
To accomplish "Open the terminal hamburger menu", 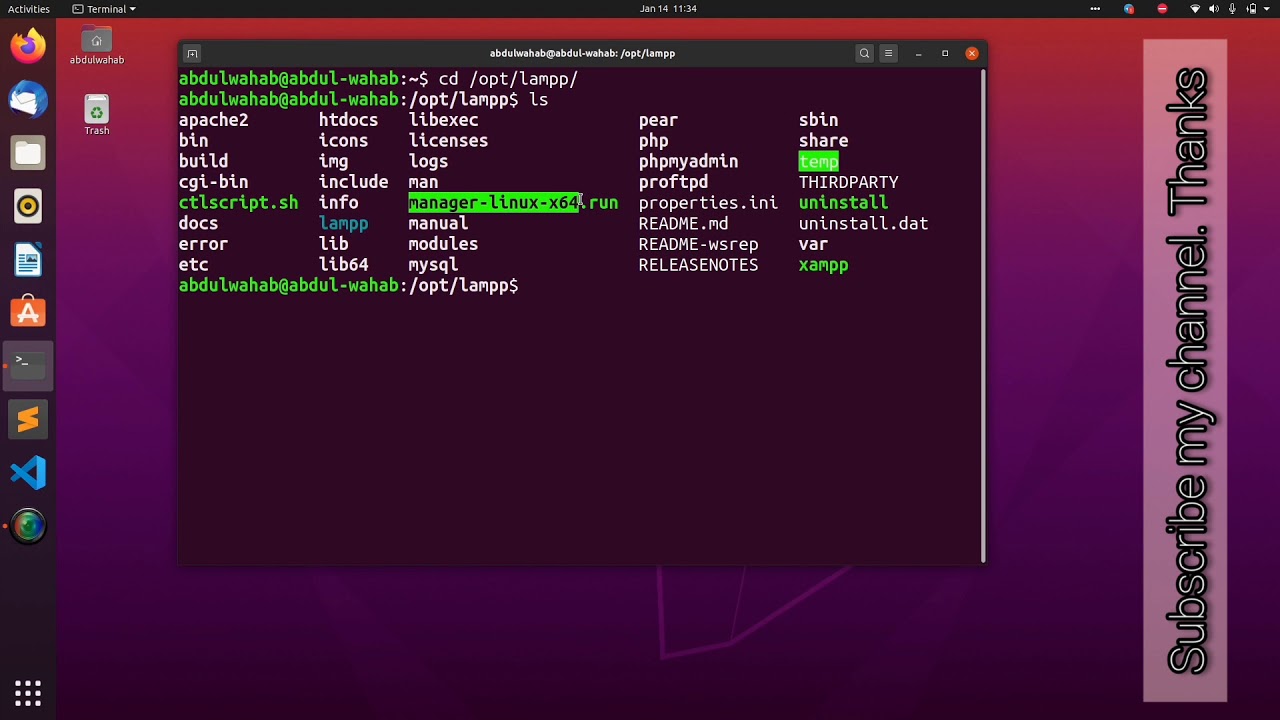I will [x=888, y=53].
